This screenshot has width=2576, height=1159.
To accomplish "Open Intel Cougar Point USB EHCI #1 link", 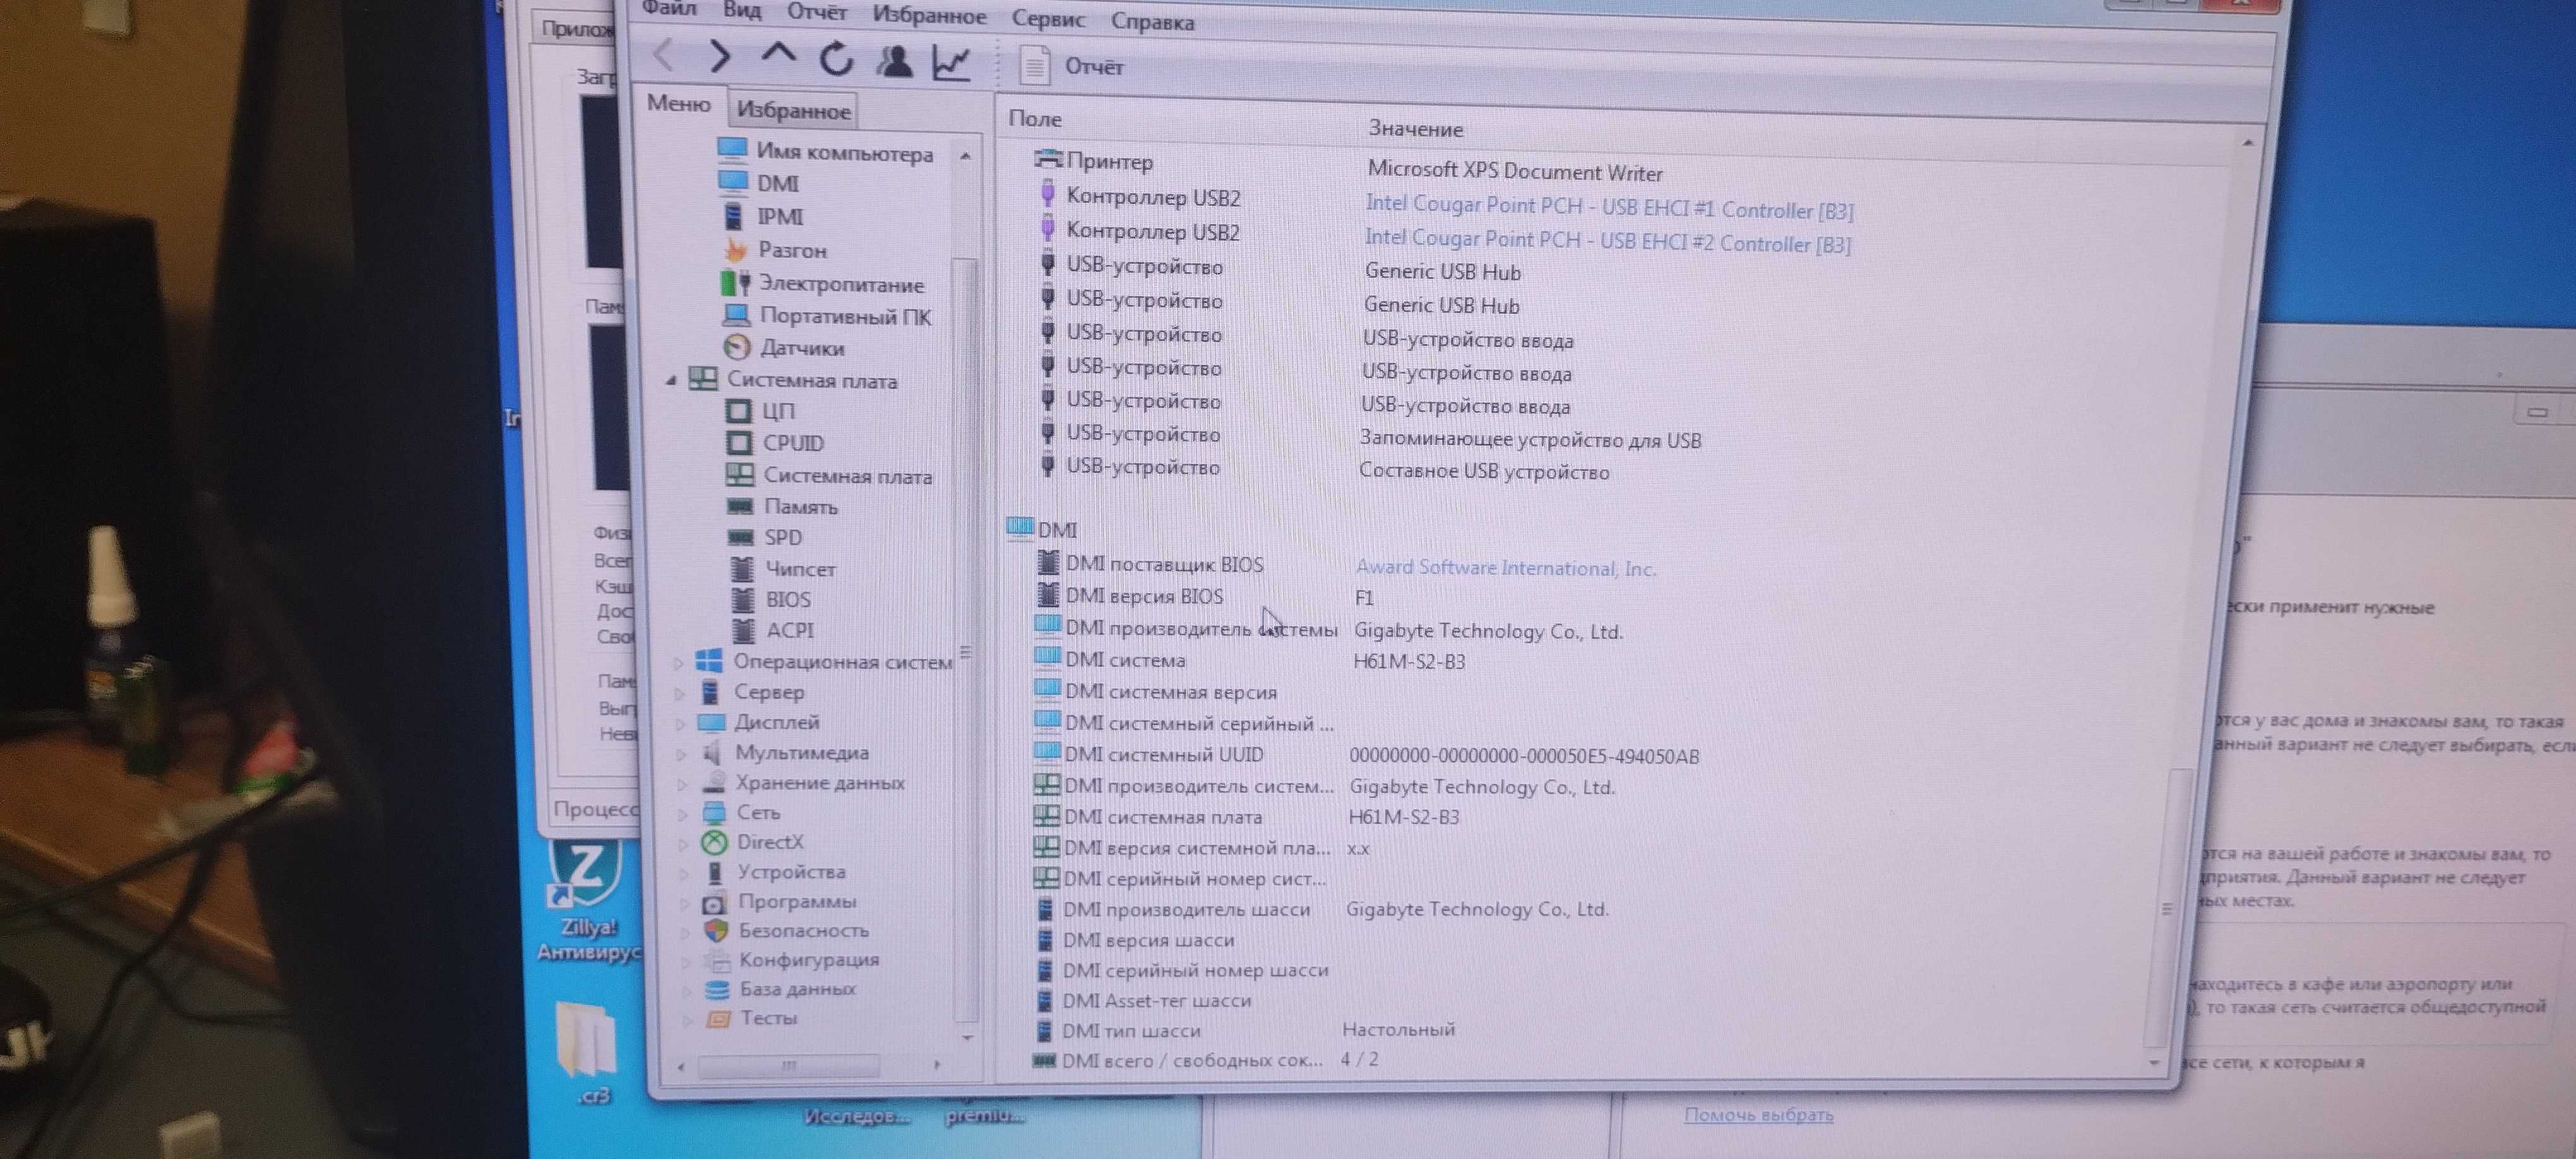I will click(x=1609, y=207).
